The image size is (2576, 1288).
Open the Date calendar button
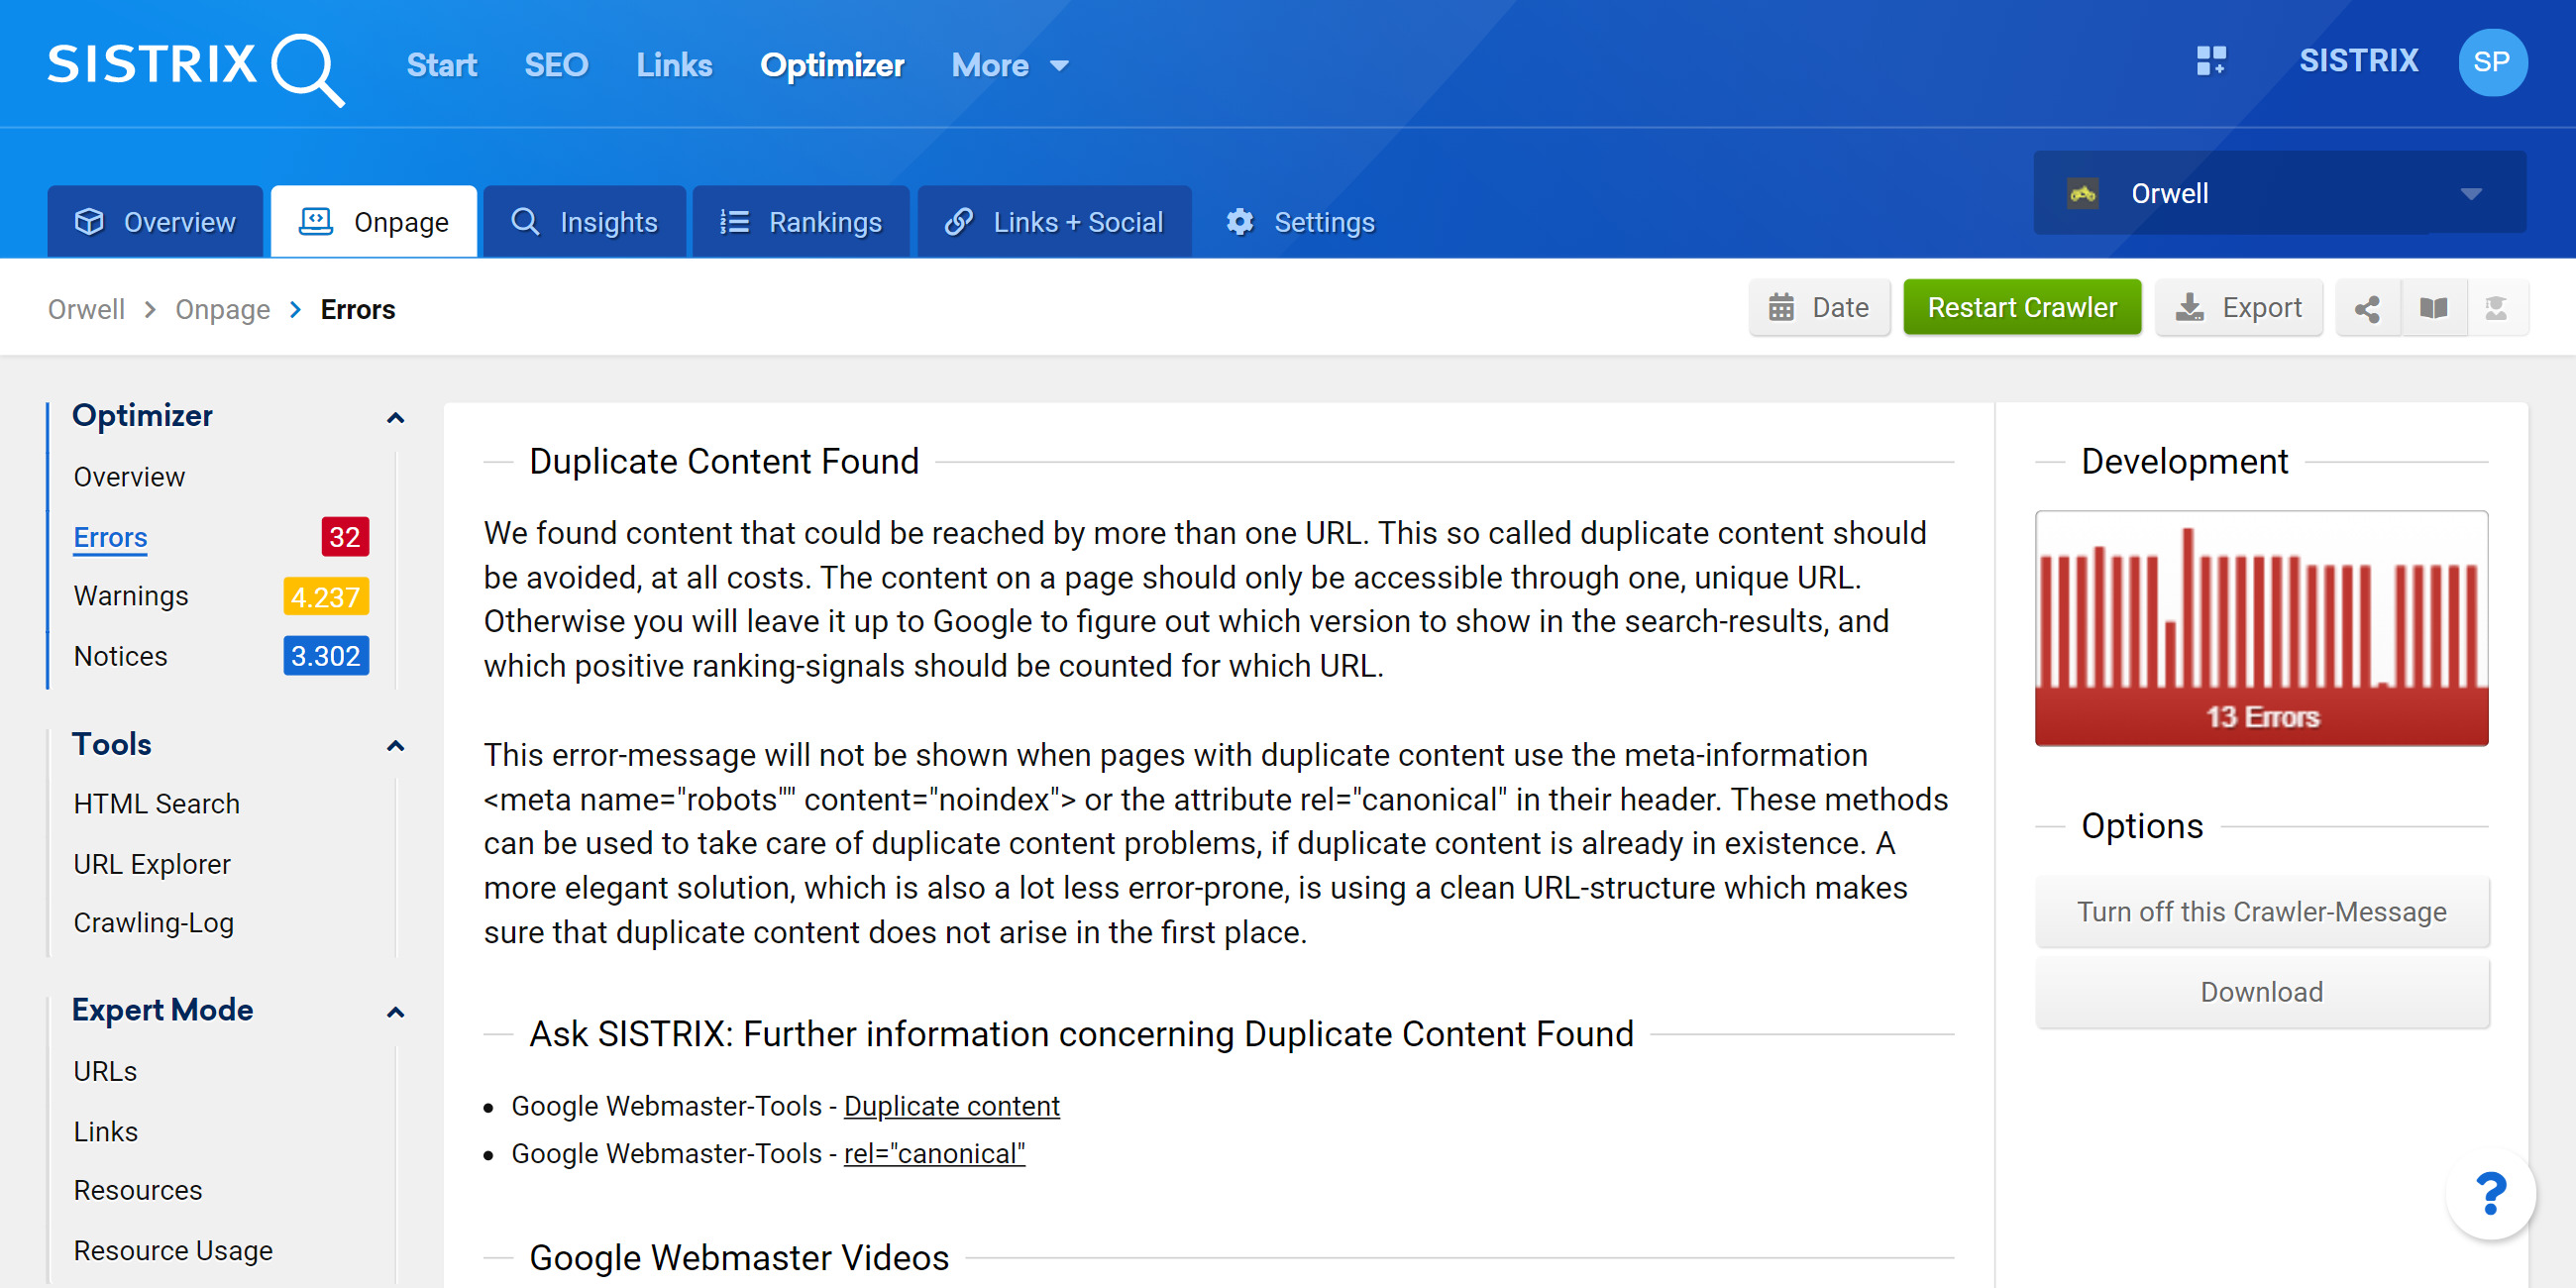(1819, 308)
